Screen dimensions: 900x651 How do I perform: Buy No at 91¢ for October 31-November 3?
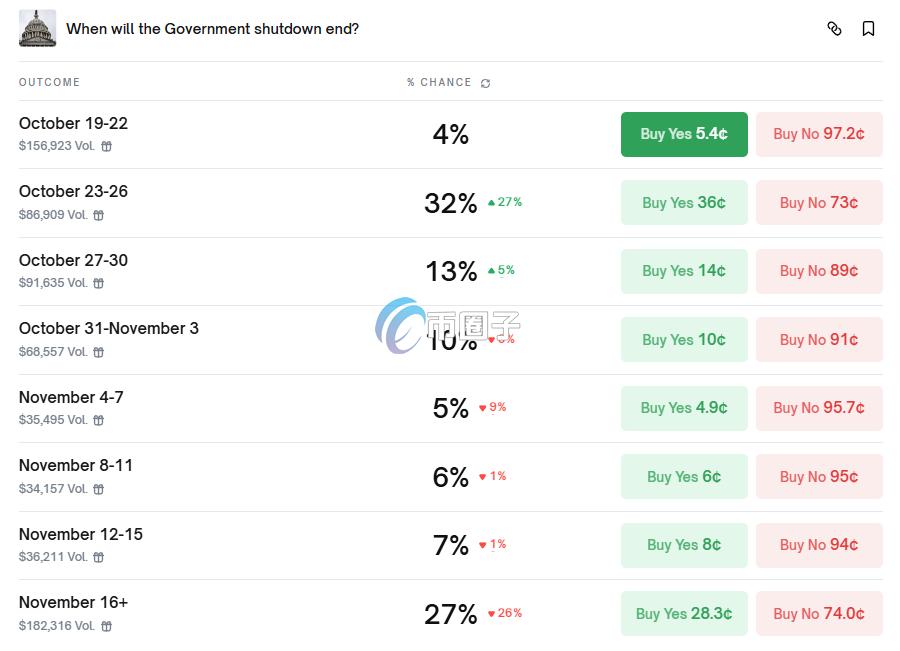[x=819, y=340]
